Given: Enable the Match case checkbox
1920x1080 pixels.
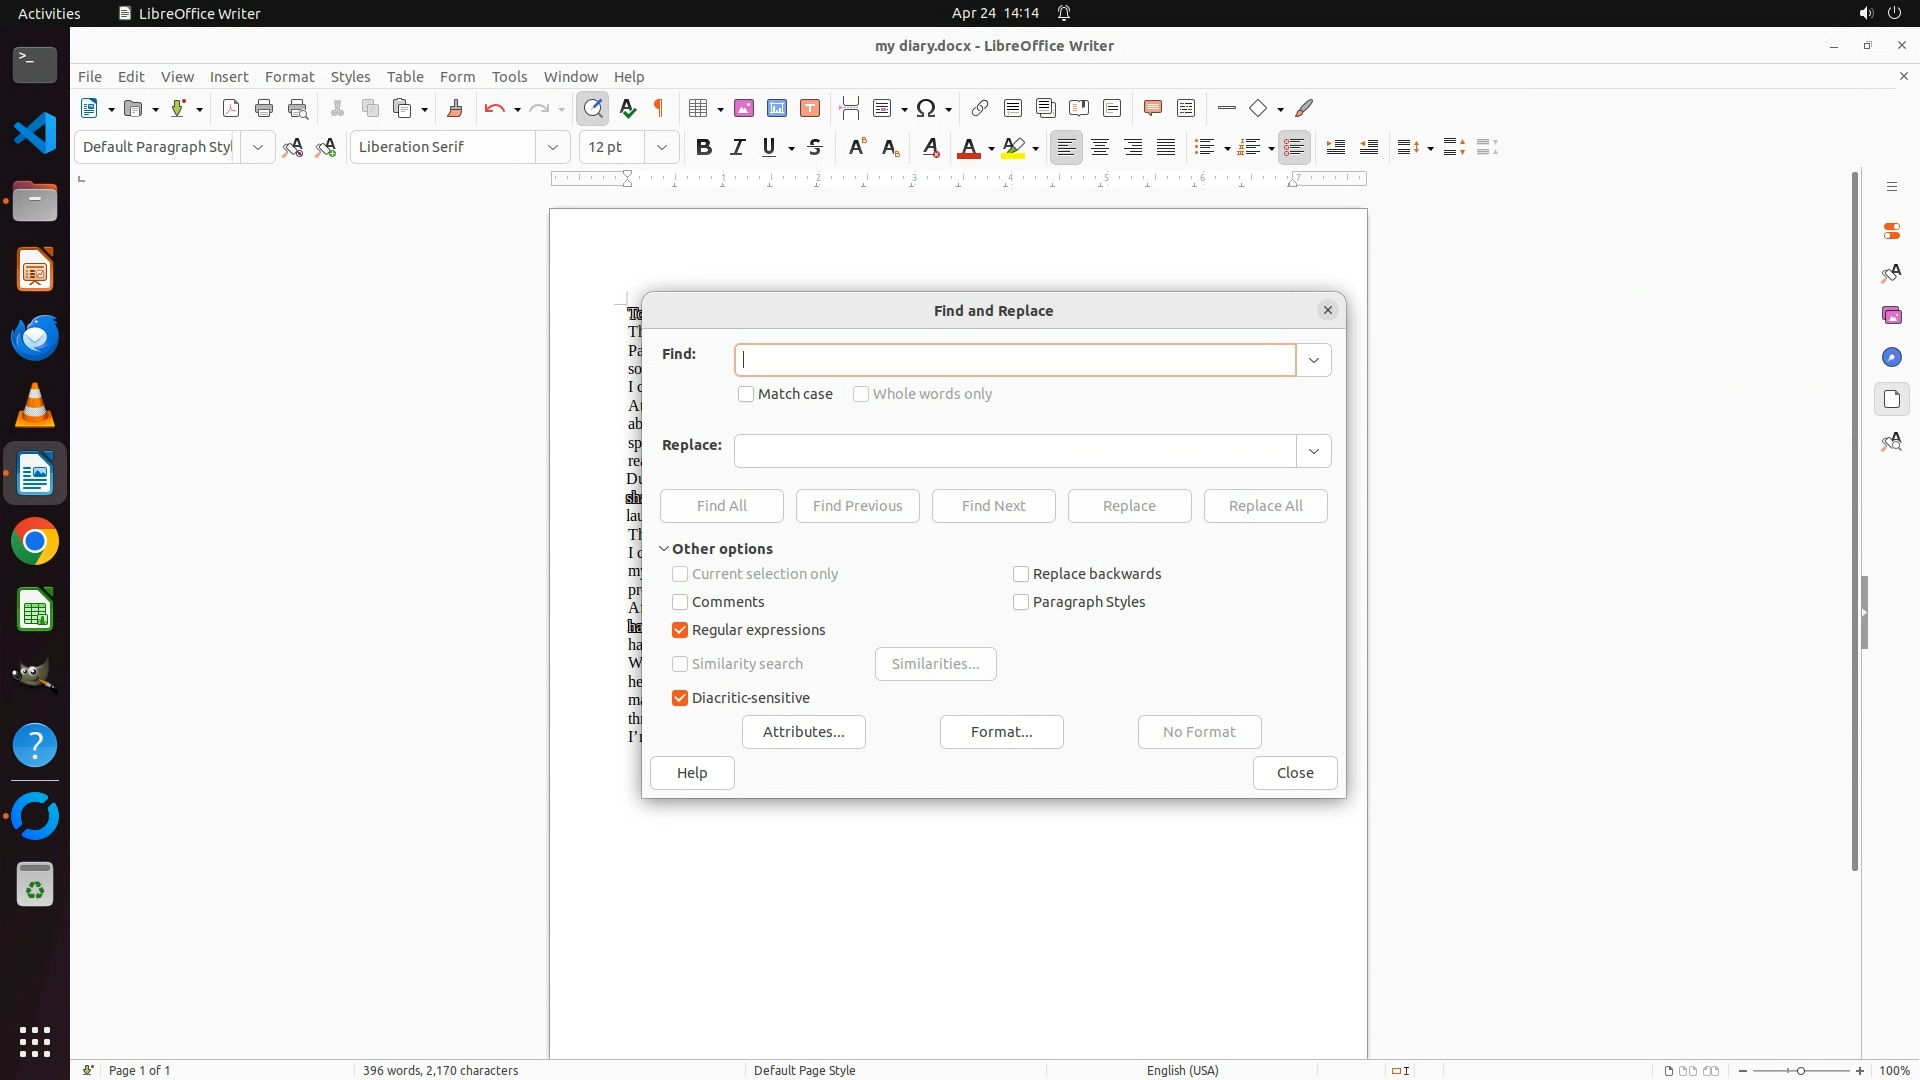Looking at the screenshot, I should (x=746, y=394).
